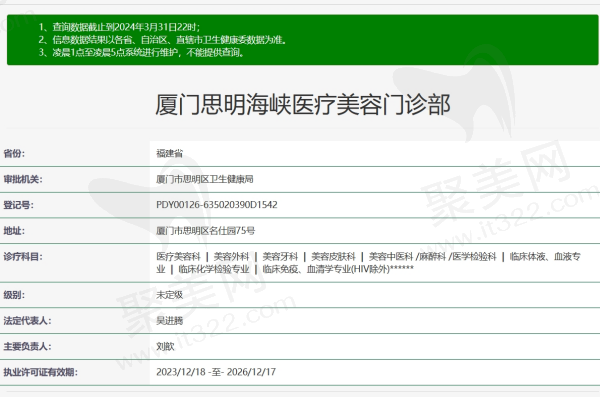
Task: Select registration number PDY00126-635020390D1542
Action: pos(217,205)
